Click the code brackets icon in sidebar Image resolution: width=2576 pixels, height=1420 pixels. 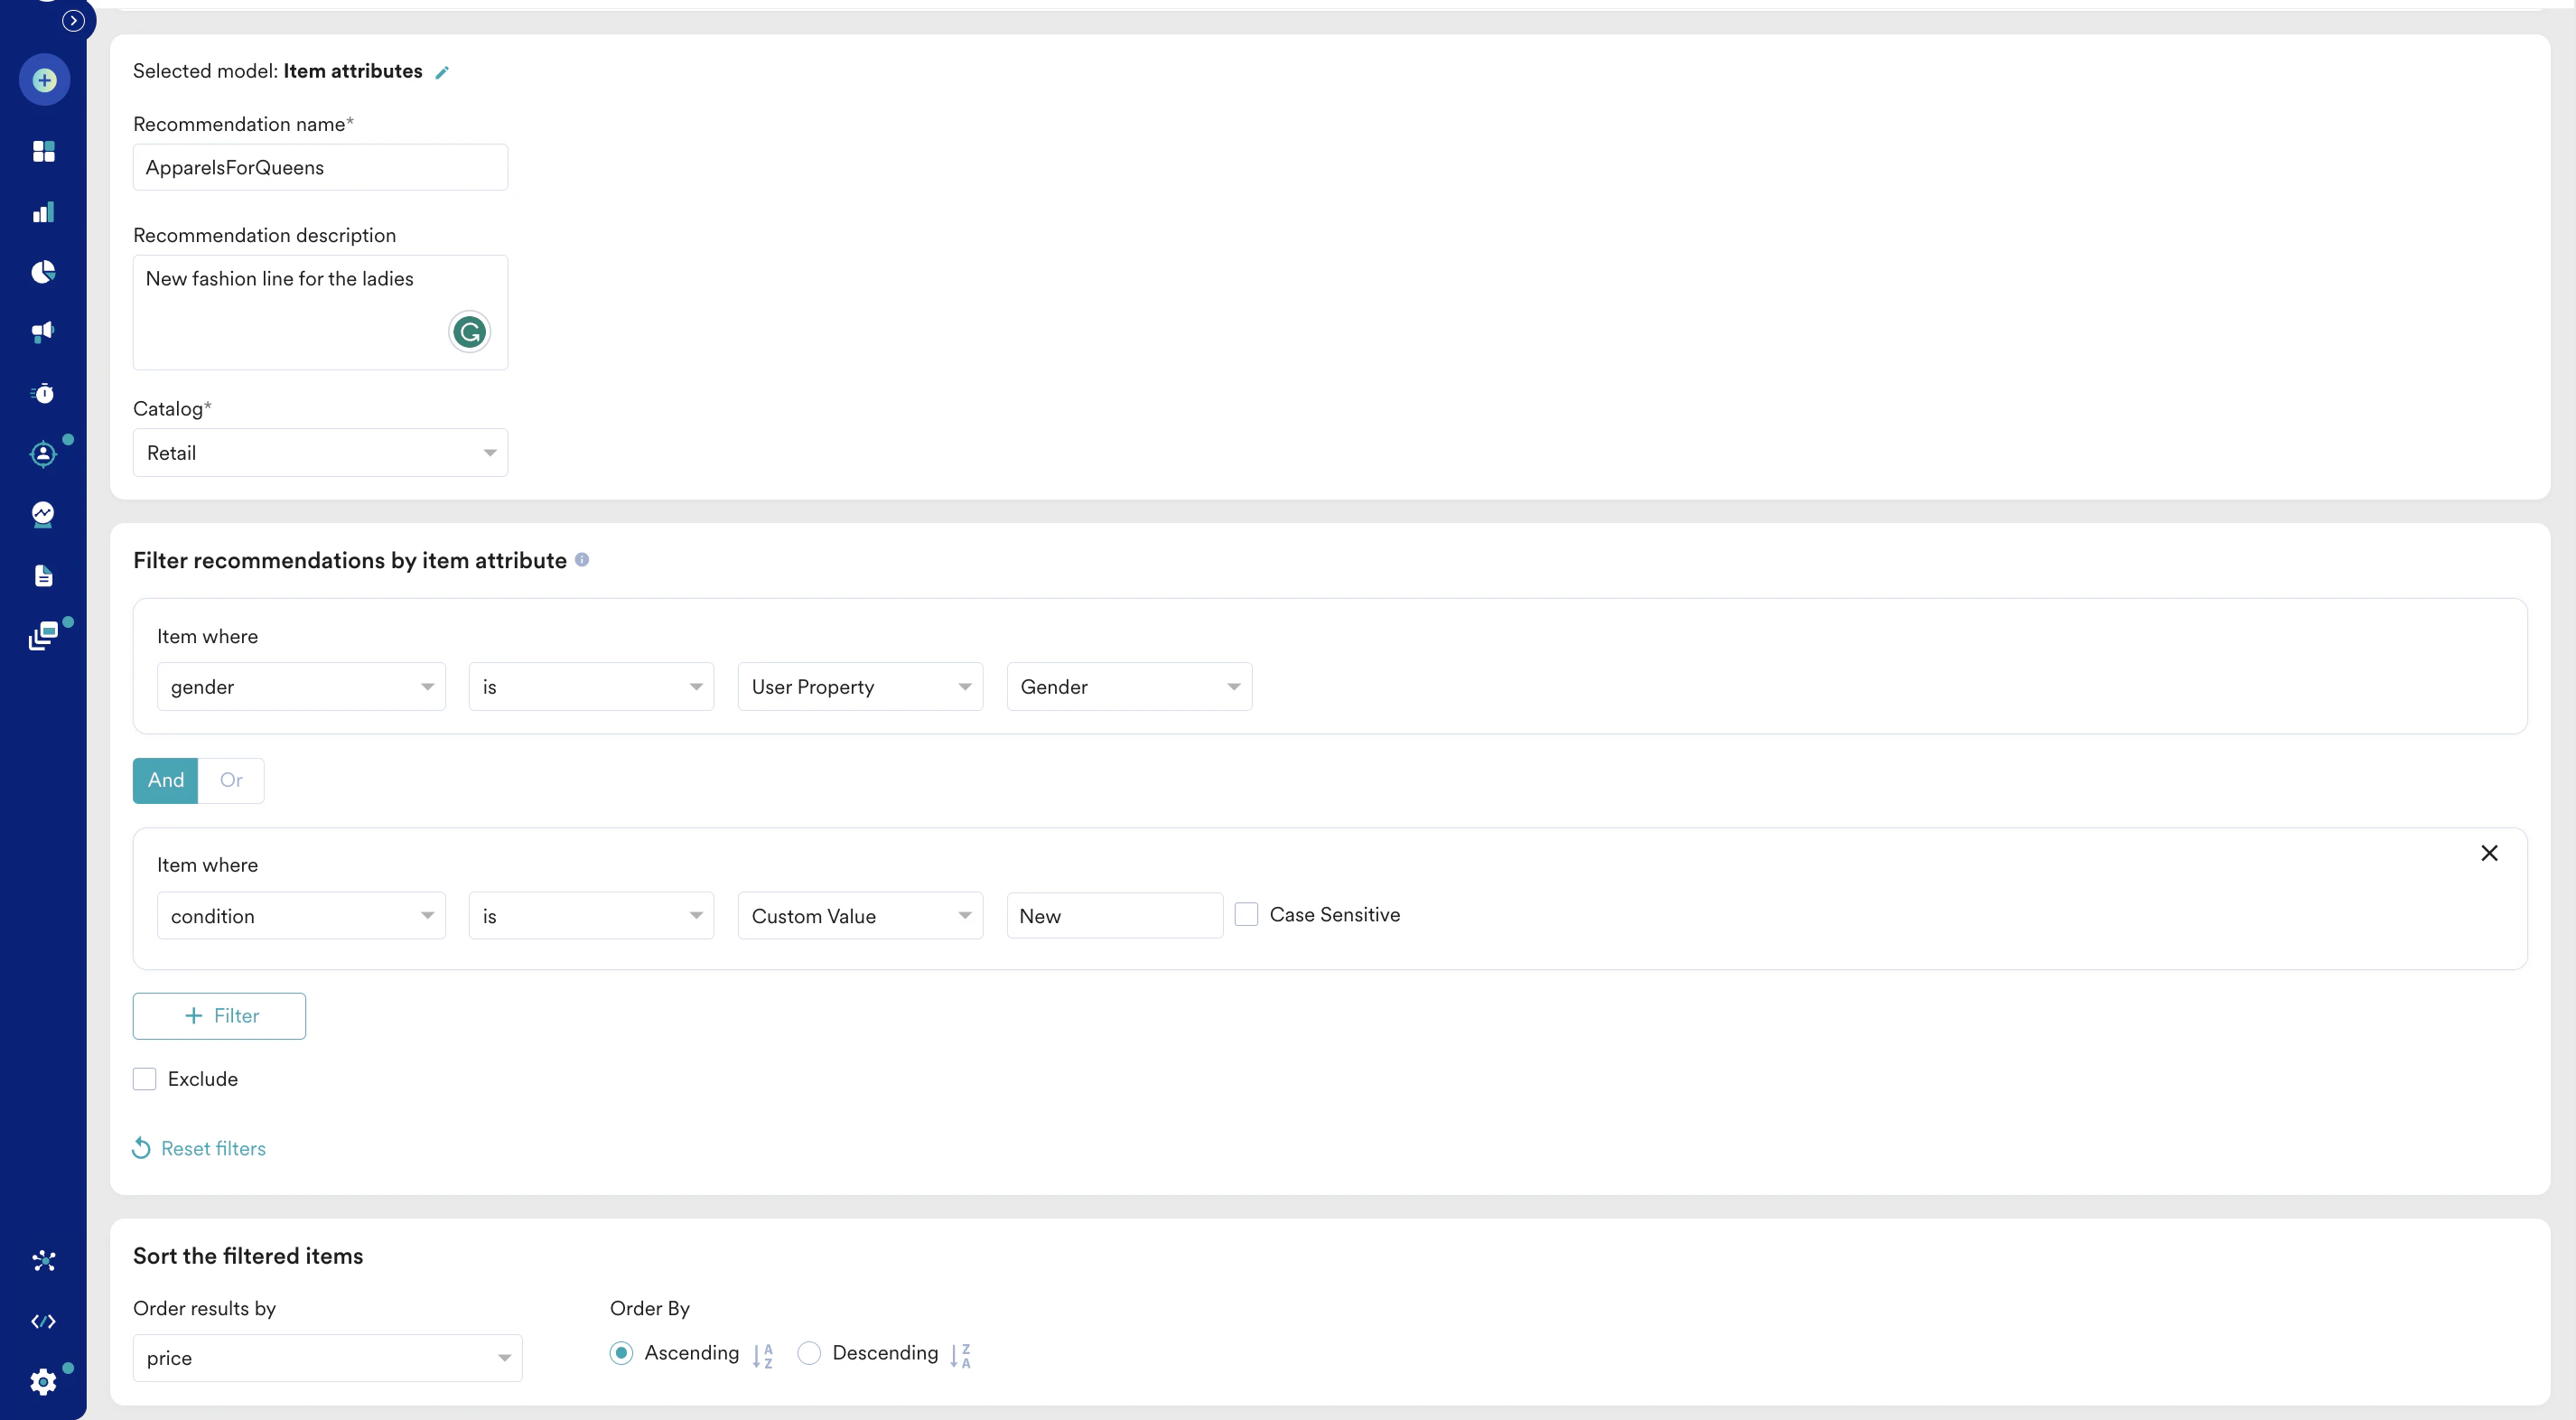pyautogui.click(x=43, y=1322)
